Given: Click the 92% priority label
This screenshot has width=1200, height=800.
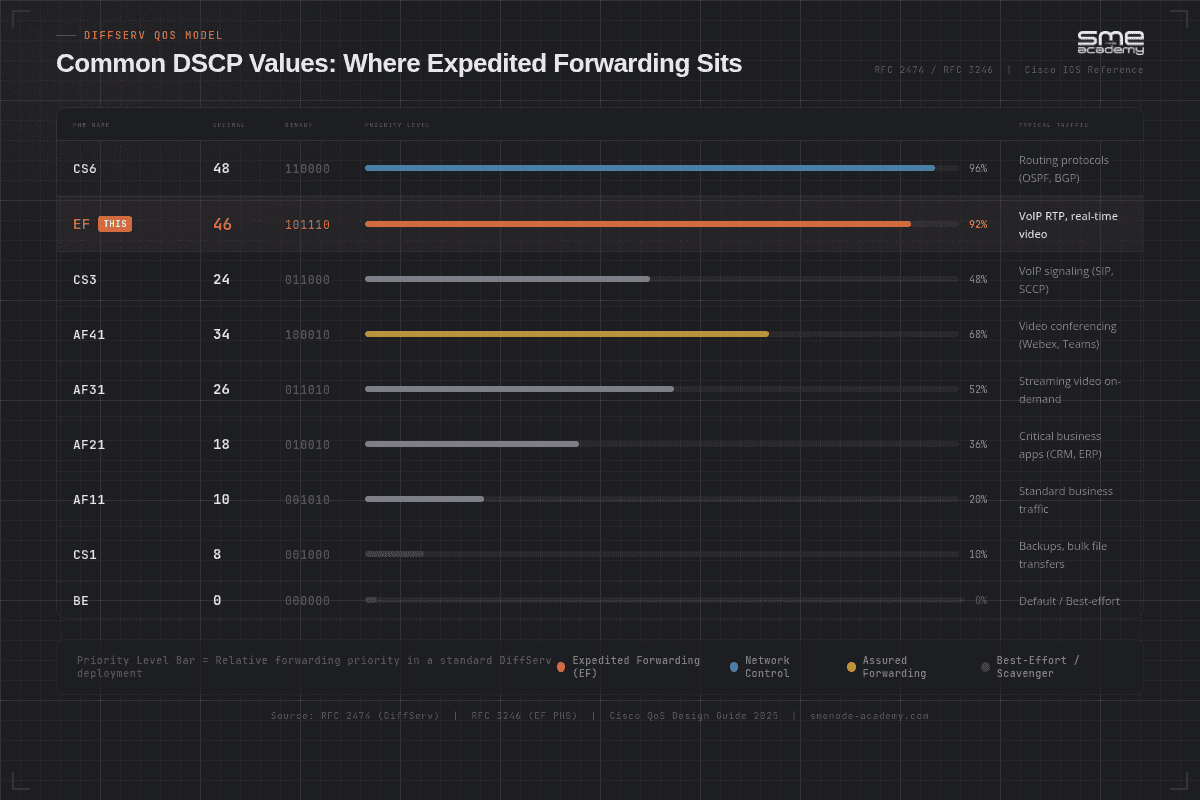Looking at the screenshot, I should pos(978,224).
